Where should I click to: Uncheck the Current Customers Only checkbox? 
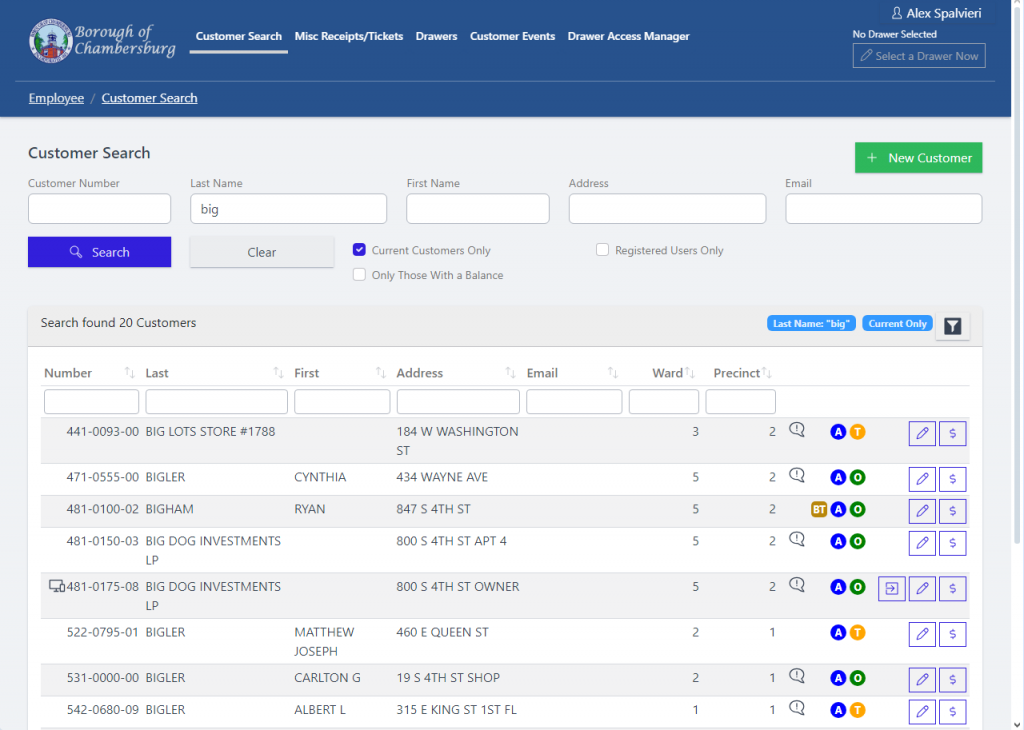click(359, 250)
